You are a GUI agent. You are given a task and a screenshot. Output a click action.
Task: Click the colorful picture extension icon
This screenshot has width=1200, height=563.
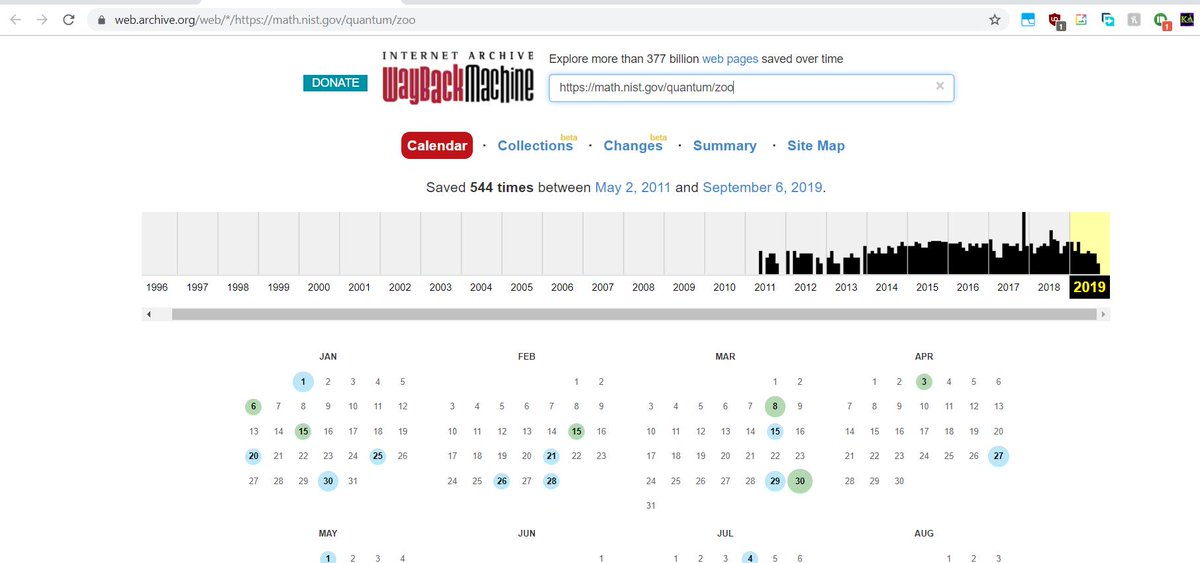(1081, 19)
